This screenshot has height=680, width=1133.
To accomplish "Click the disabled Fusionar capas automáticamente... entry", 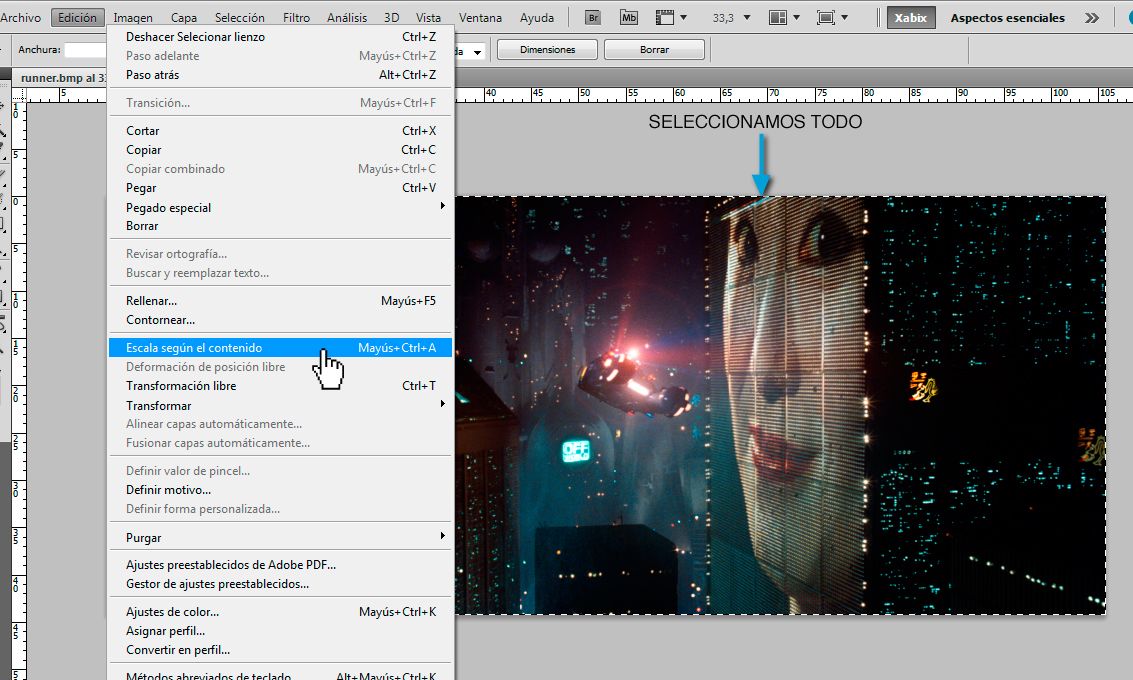I will (280, 443).
